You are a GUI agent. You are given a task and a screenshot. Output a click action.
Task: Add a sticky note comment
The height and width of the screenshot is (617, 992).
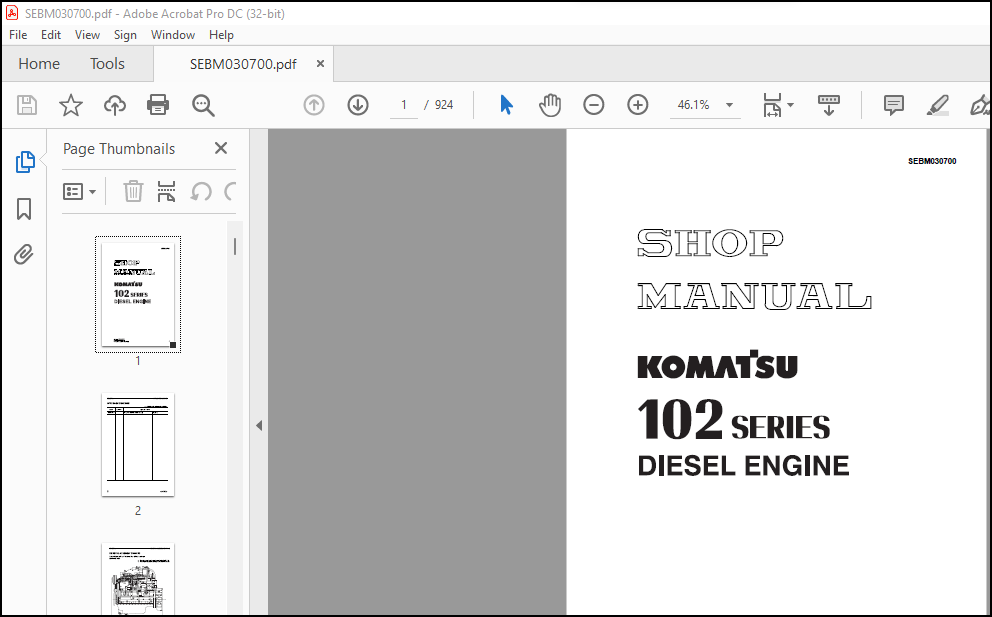click(893, 105)
